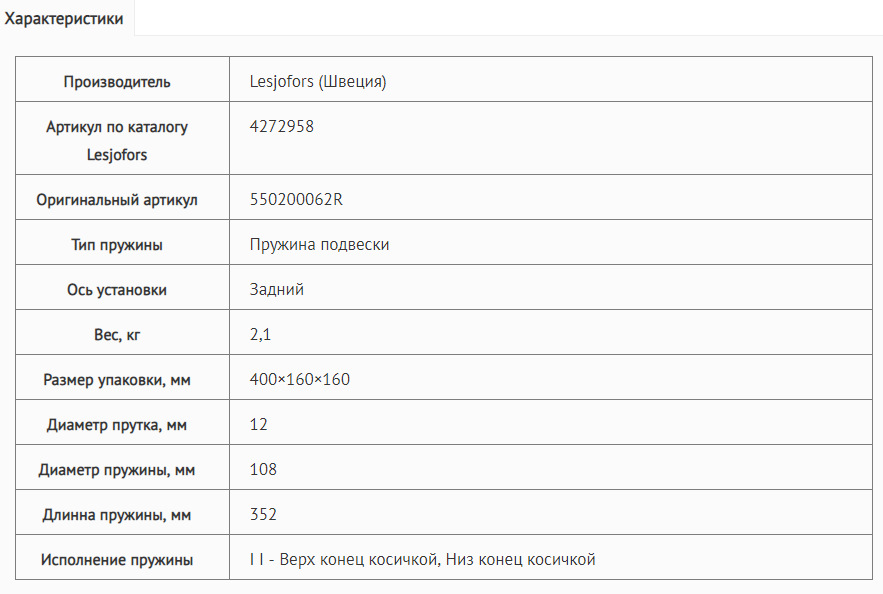Select the package size 400×160×160
Screen dimensions: 883x594
(x=300, y=380)
